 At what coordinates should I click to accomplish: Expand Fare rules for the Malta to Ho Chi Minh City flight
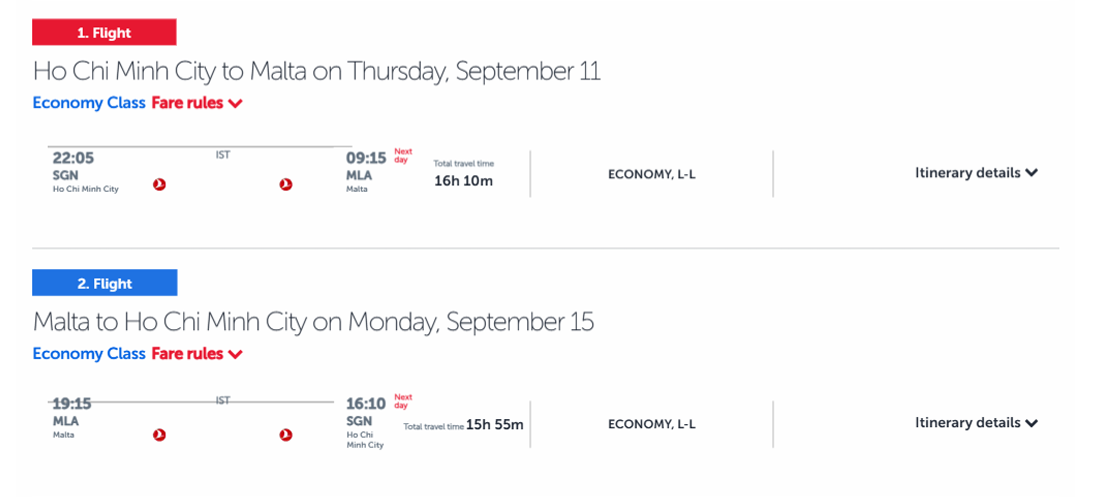click(197, 353)
